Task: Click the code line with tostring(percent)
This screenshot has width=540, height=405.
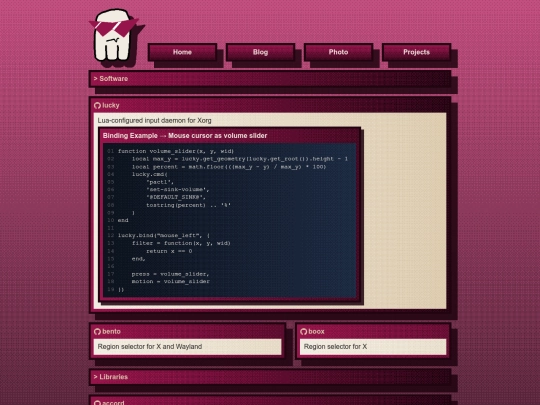Action: click(188, 205)
